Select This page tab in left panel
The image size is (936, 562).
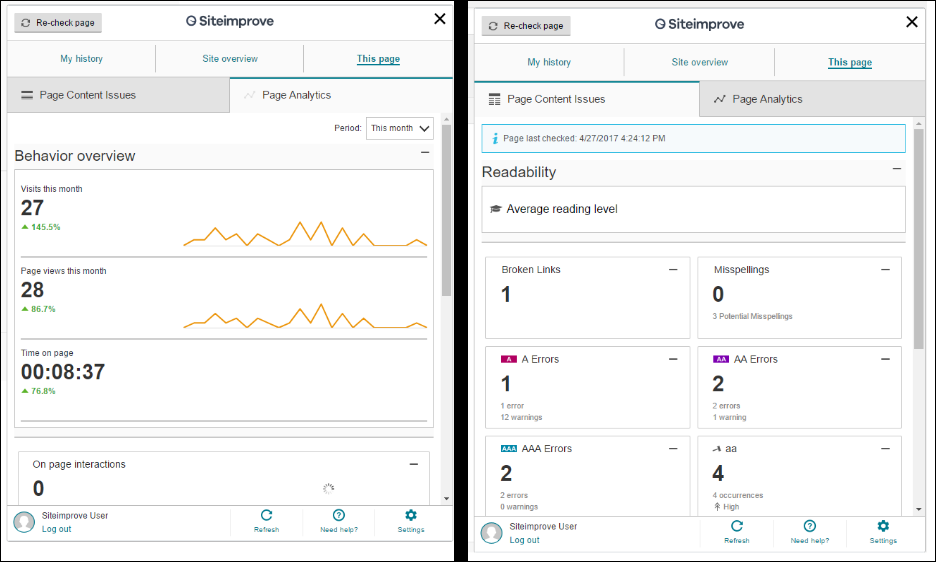tap(378, 59)
